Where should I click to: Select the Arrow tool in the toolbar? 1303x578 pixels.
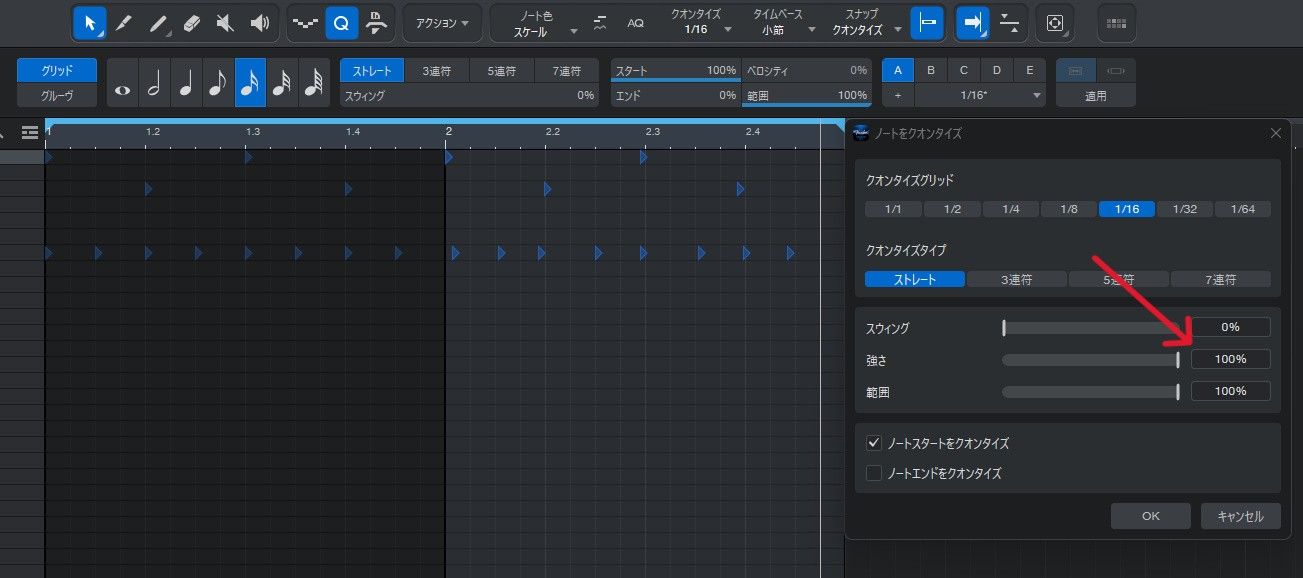(x=90, y=23)
